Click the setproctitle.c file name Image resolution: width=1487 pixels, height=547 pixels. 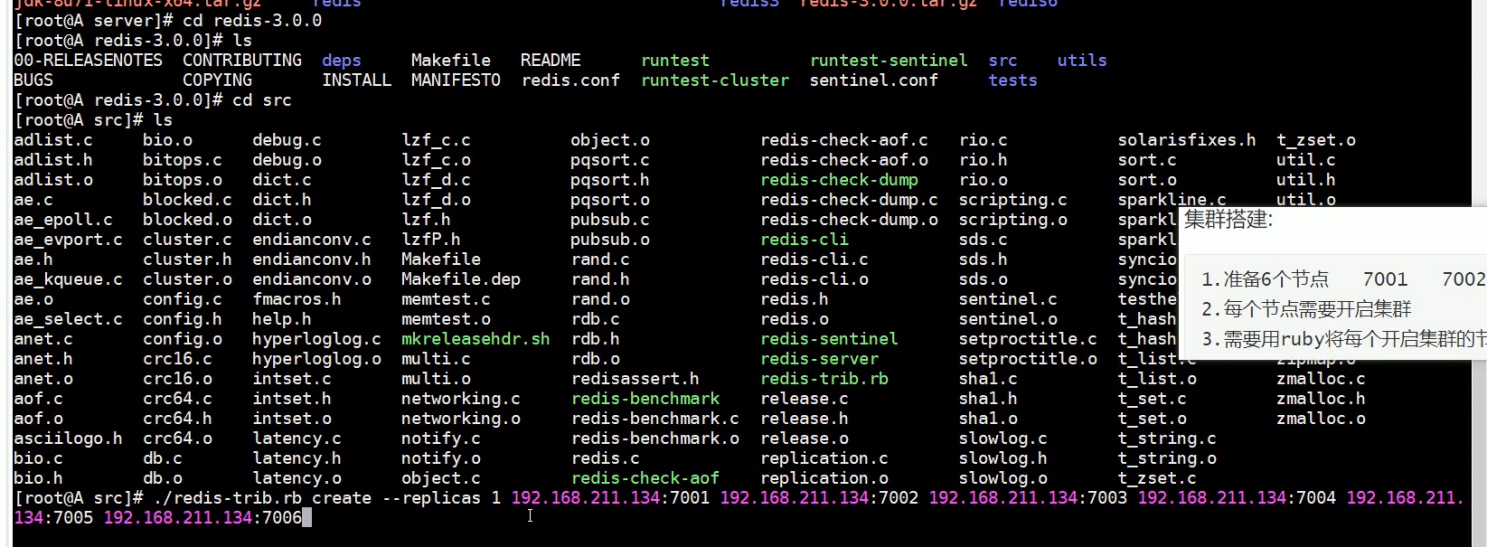pyautogui.click(x=1028, y=339)
